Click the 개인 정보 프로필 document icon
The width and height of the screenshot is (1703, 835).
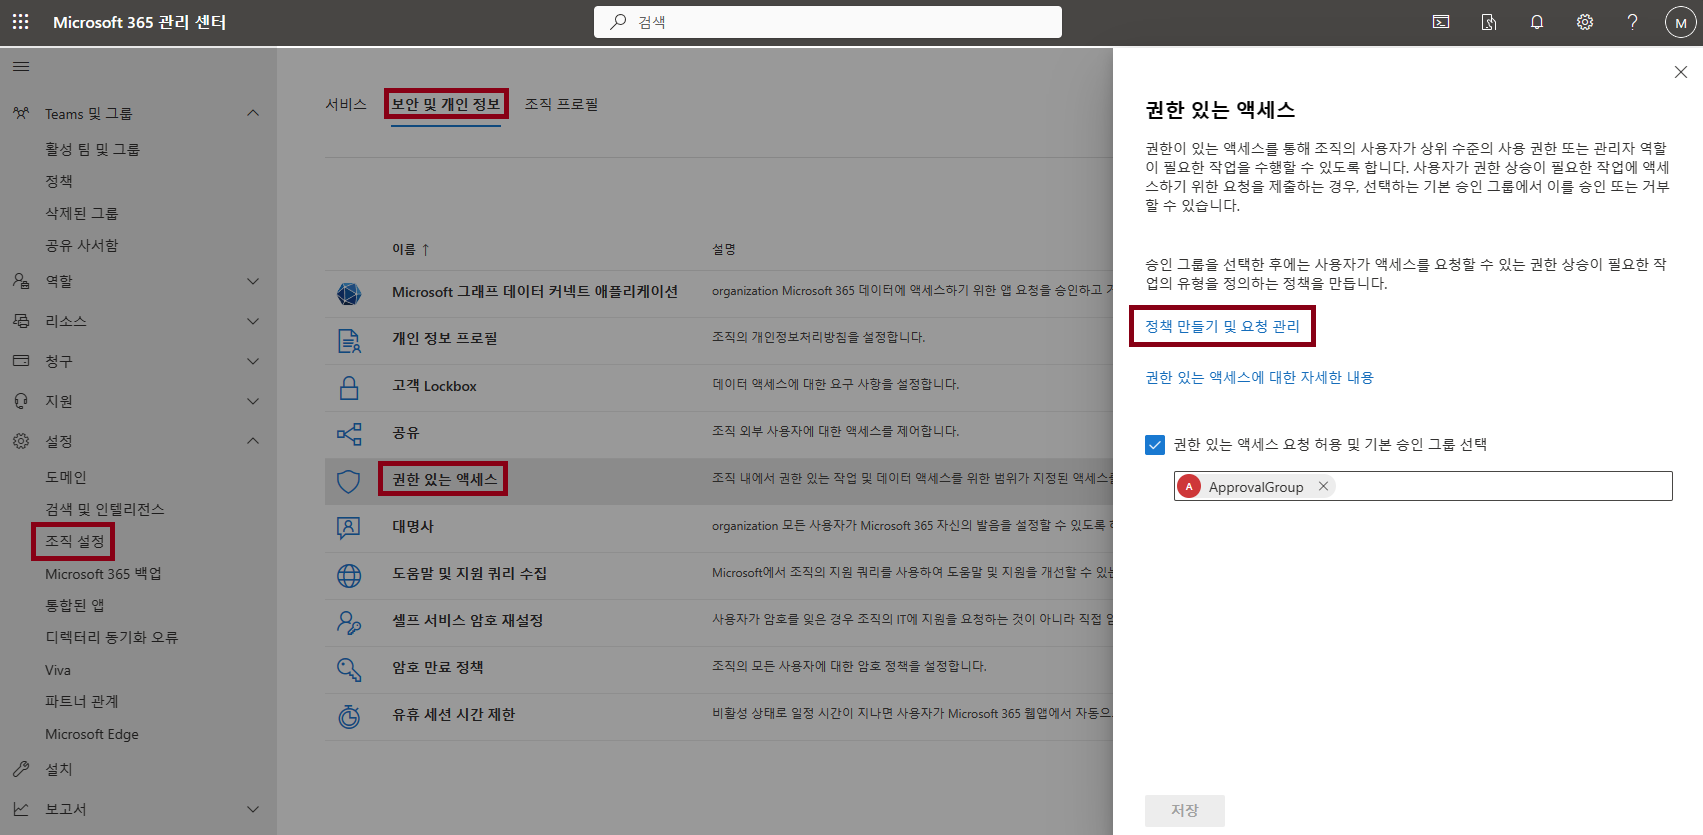[x=349, y=340]
